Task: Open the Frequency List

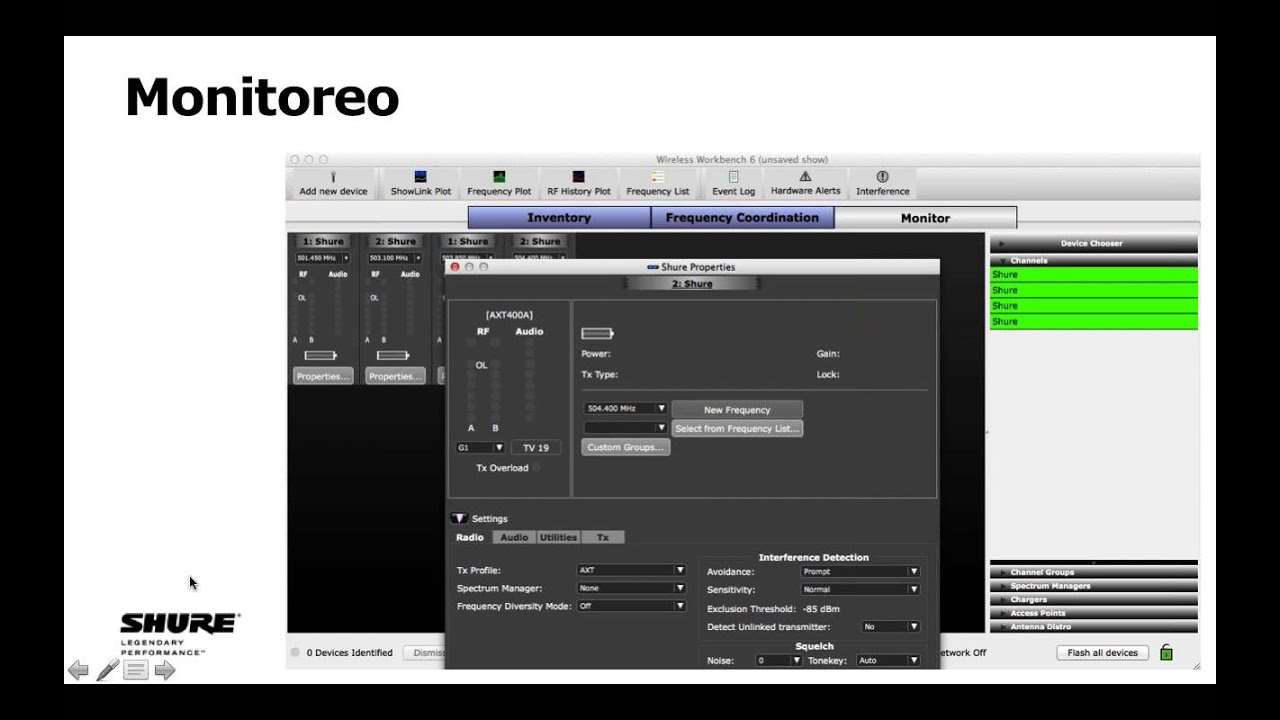Action: tap(657, 183)
